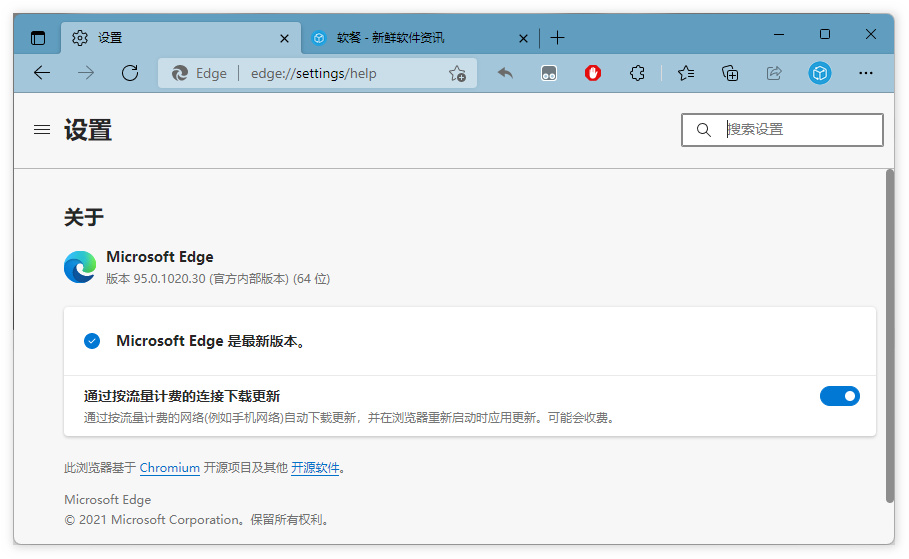Click the Microsoft Edge logo in About section

(x=80, y=267)
